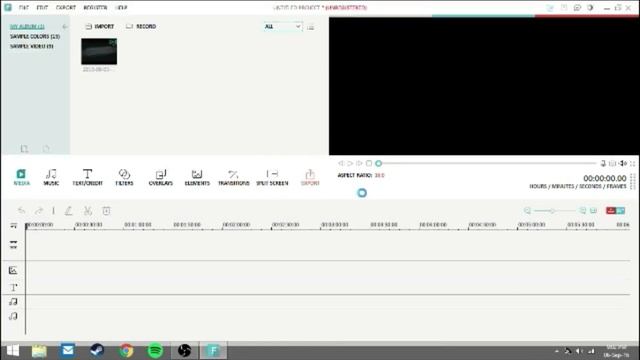Viewport: 640px width, 360px height.
Task: Click timeline ruler marker 00:02:00:00
Action: [236, 225]
